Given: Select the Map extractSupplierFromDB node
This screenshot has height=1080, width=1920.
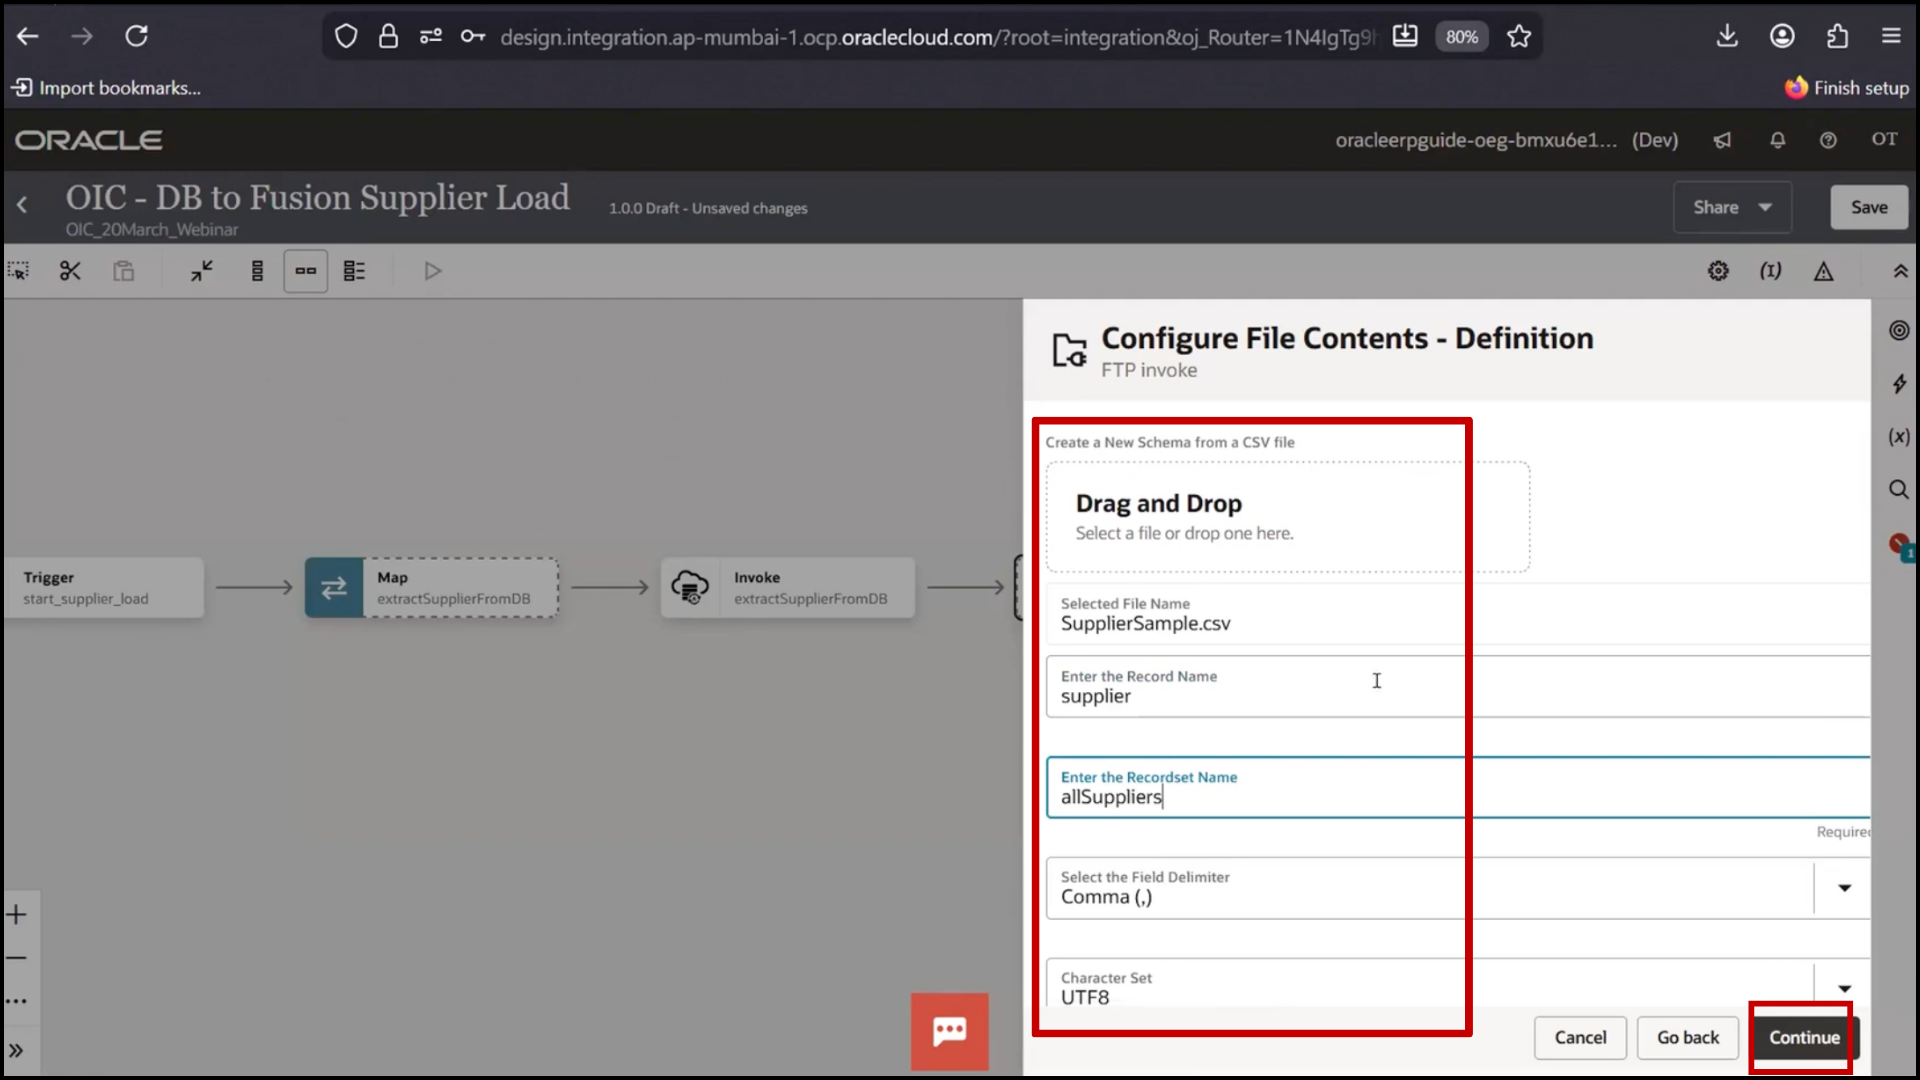Looking at the screenshot, I should (432, 588).
